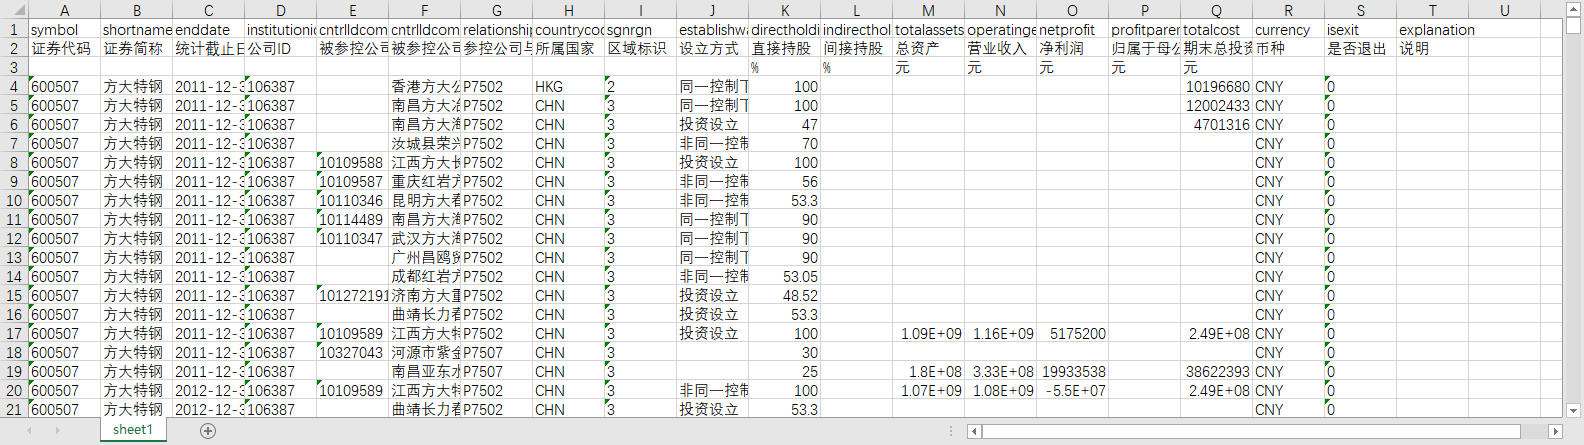1584x445 pixels.
Task: Click vertical scrollbar up arrow
Action: [x=1574, y=8]
